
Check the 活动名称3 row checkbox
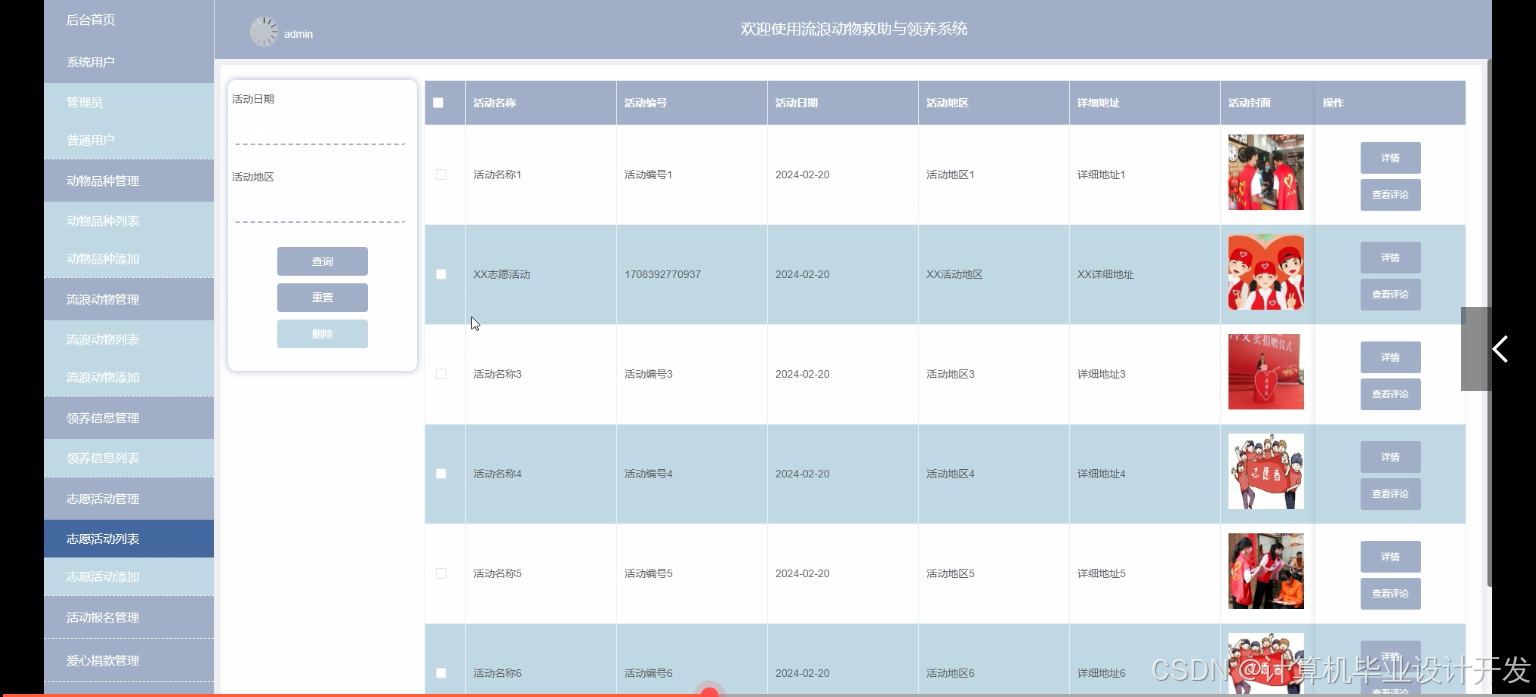point(441,374)
